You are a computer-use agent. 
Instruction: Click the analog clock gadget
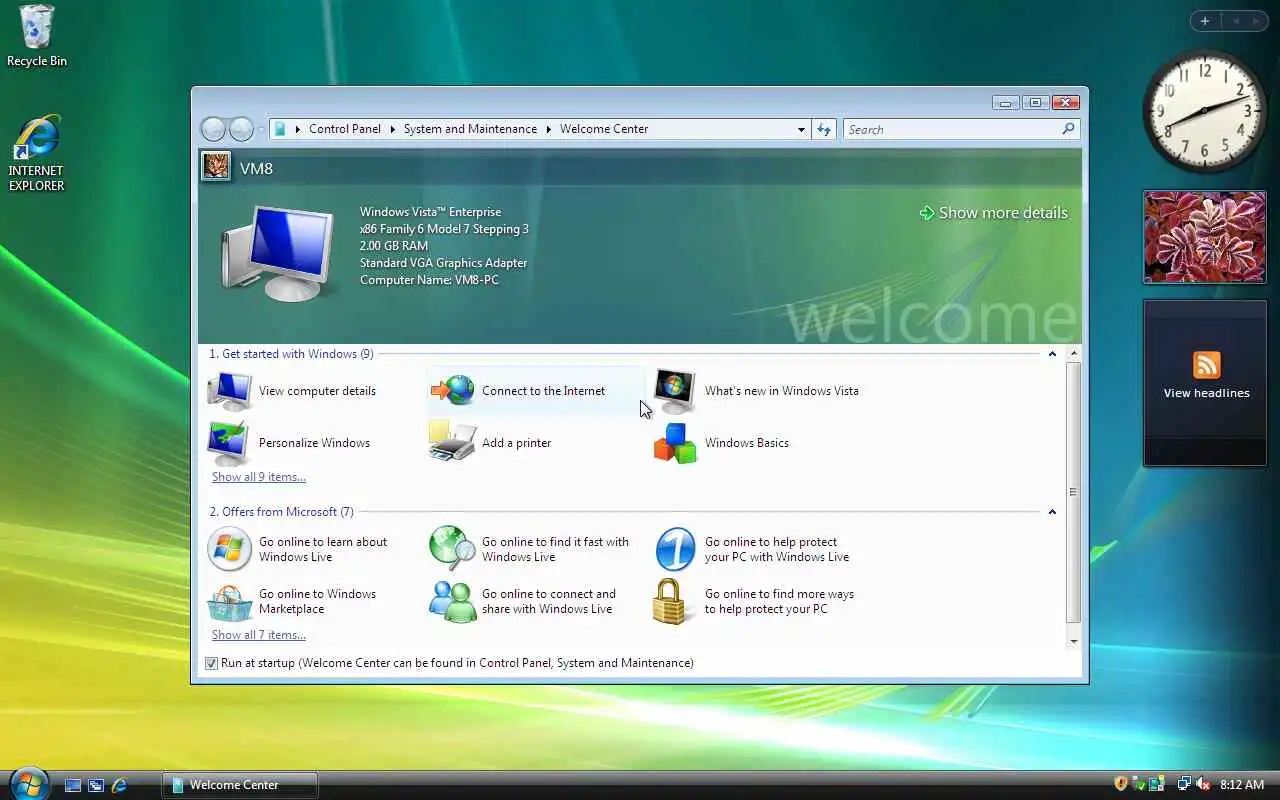point(1204,111)
